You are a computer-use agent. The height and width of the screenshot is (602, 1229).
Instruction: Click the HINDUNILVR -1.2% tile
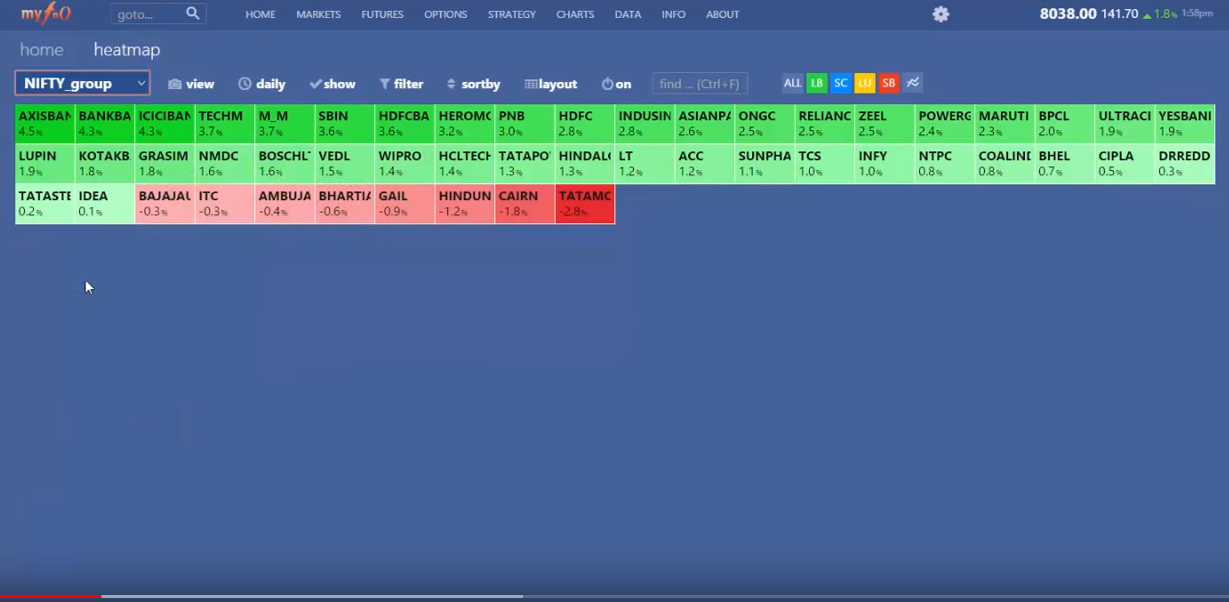465,204
